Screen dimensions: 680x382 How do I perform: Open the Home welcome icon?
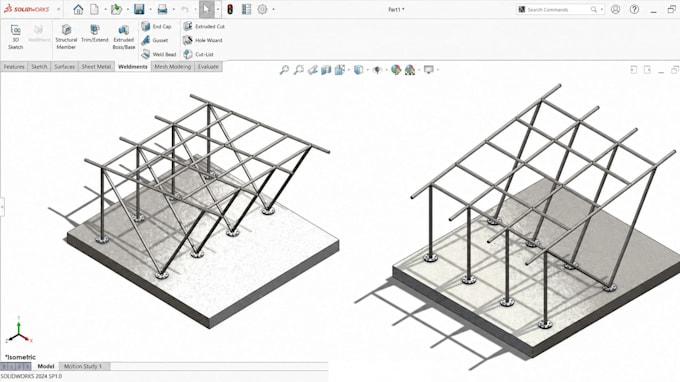tap(78, 9)
